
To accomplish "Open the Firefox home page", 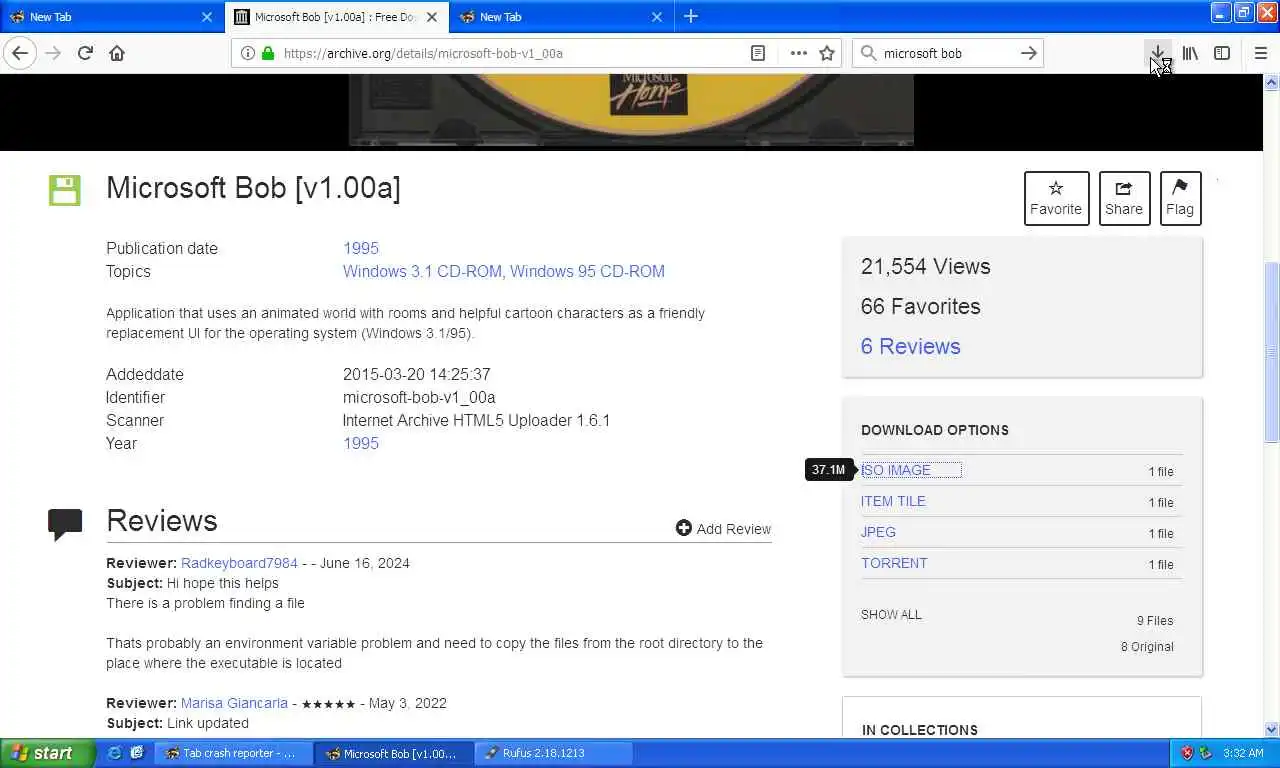I will pos(117,53).
